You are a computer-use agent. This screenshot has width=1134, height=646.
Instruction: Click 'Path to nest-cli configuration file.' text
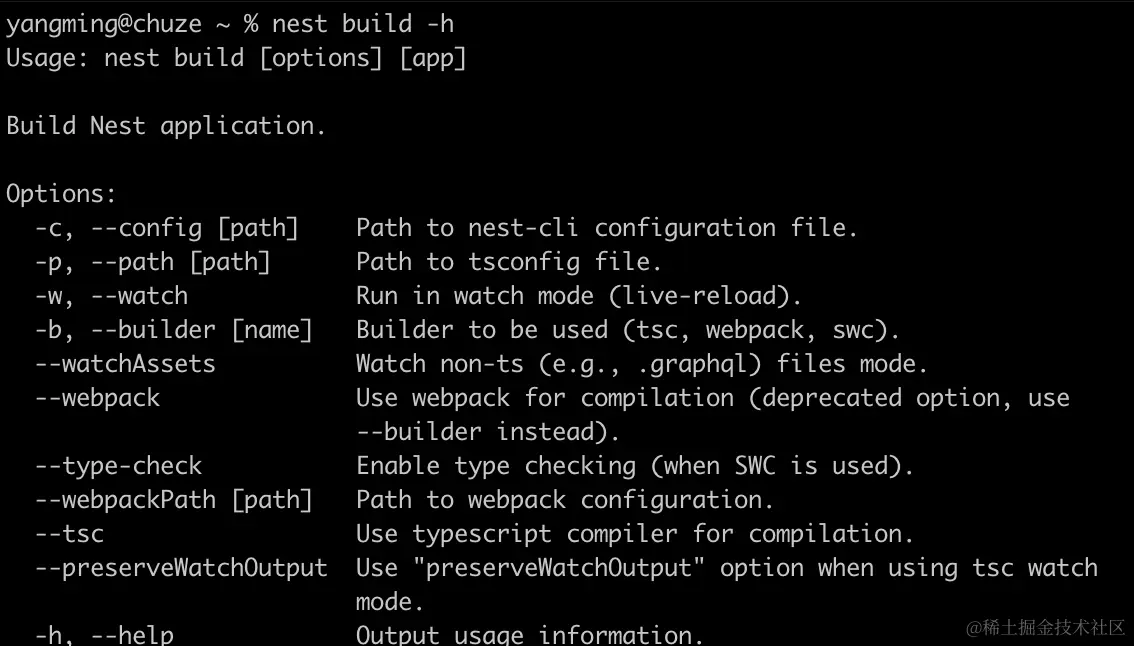(607, 228)
